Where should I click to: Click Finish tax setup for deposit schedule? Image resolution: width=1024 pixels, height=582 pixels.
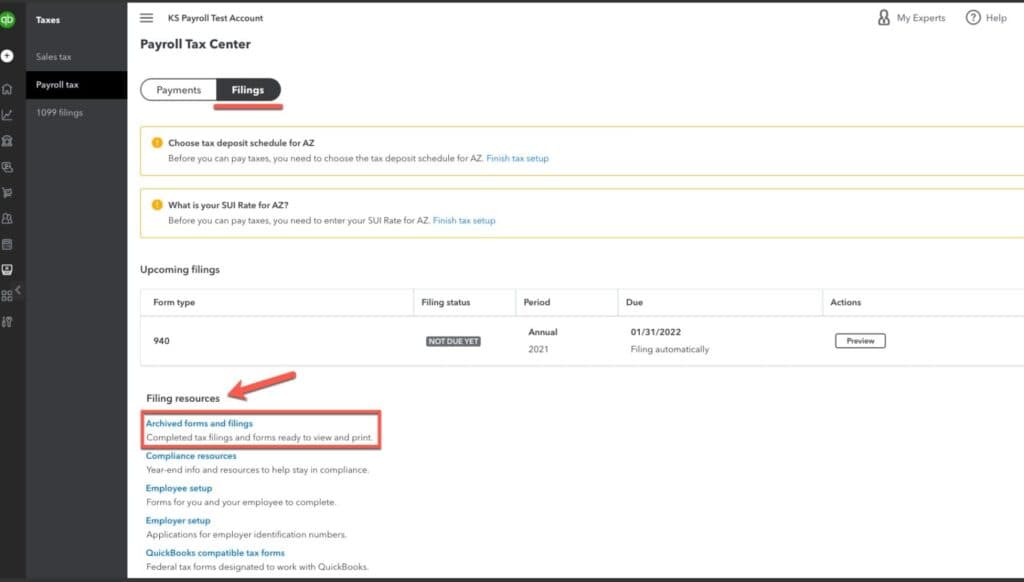point(517,158)
